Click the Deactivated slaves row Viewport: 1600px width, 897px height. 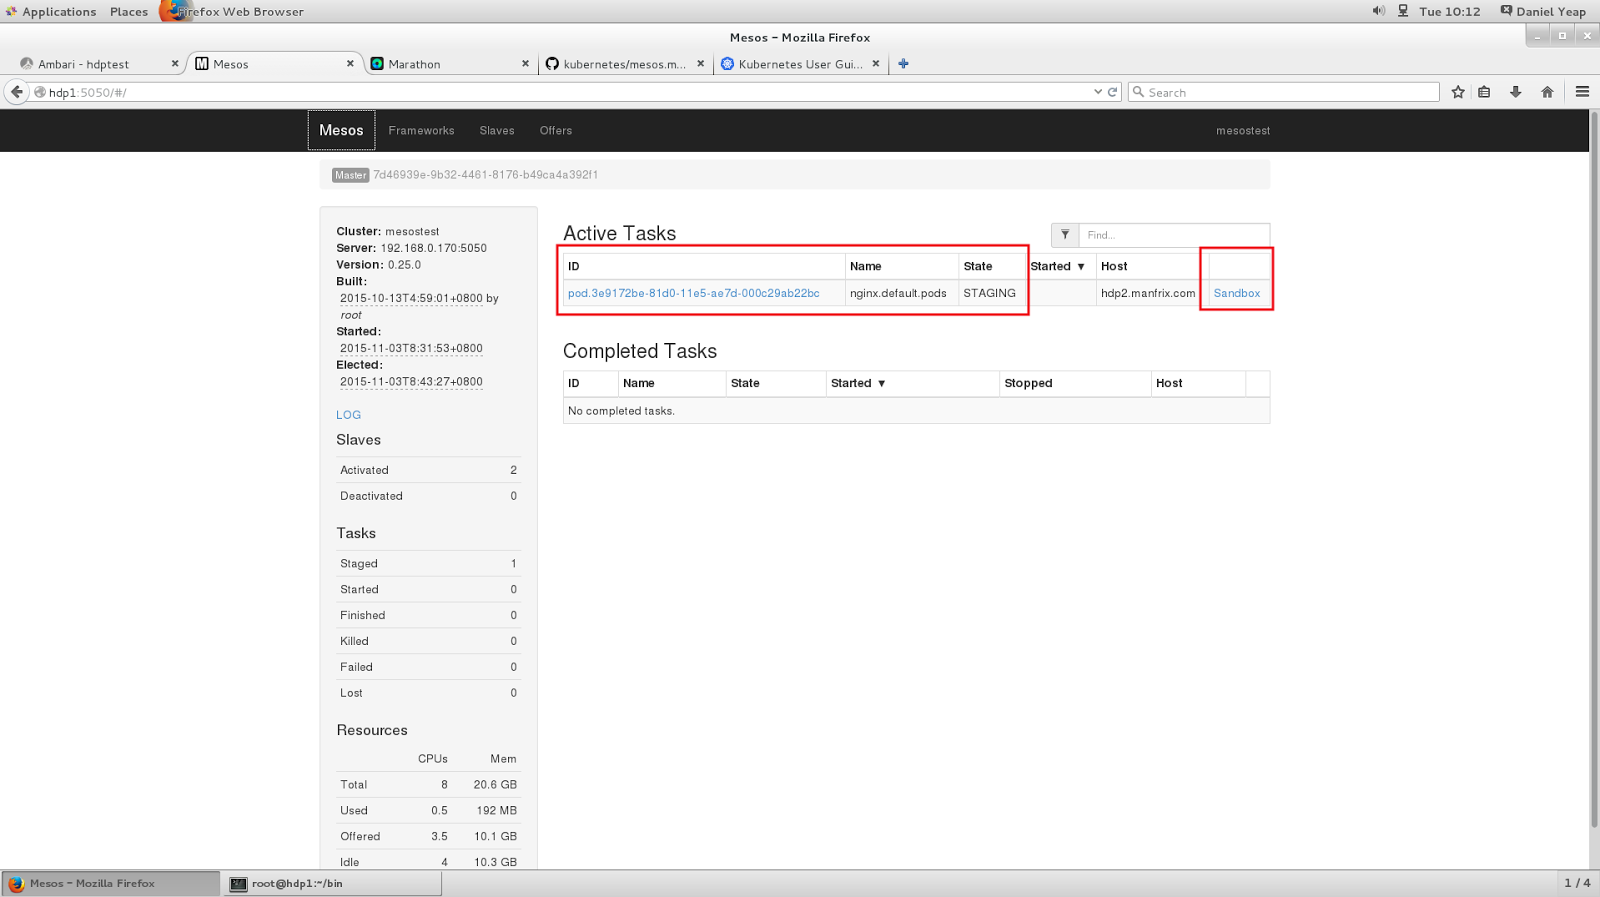click(428, 496)
